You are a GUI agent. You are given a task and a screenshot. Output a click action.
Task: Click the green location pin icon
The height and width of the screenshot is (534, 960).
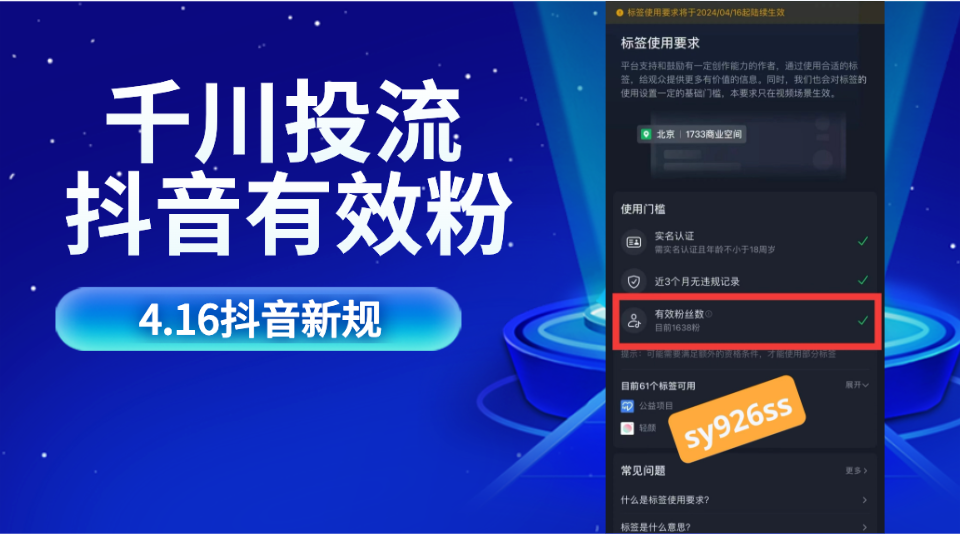point(645,134)
